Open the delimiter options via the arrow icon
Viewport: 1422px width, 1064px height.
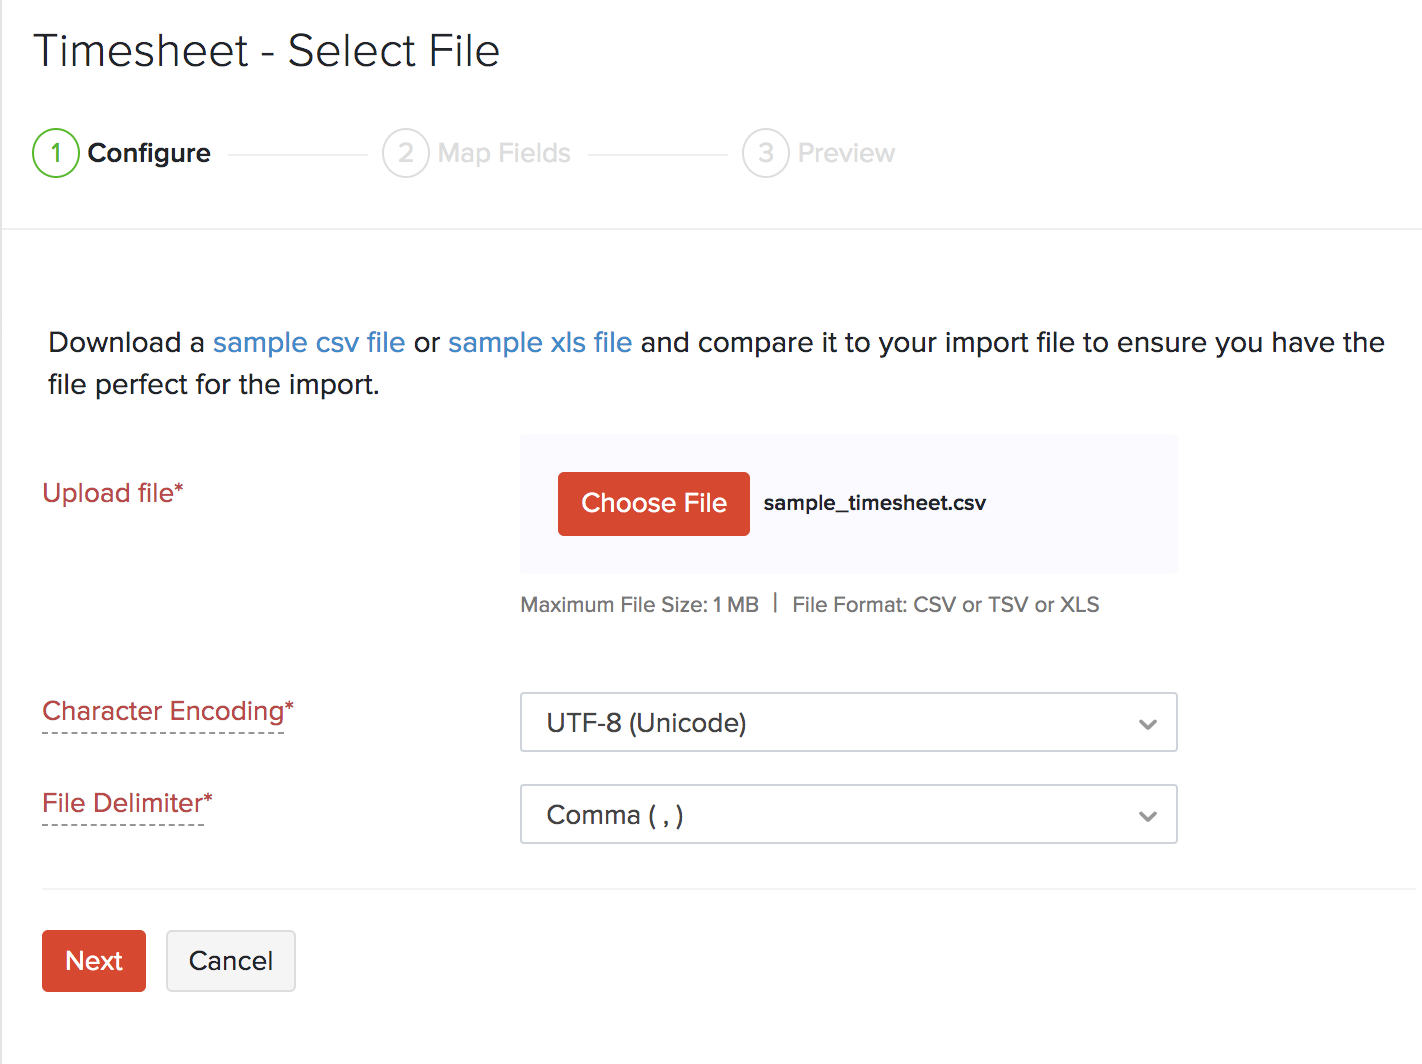click(1147, 815)
